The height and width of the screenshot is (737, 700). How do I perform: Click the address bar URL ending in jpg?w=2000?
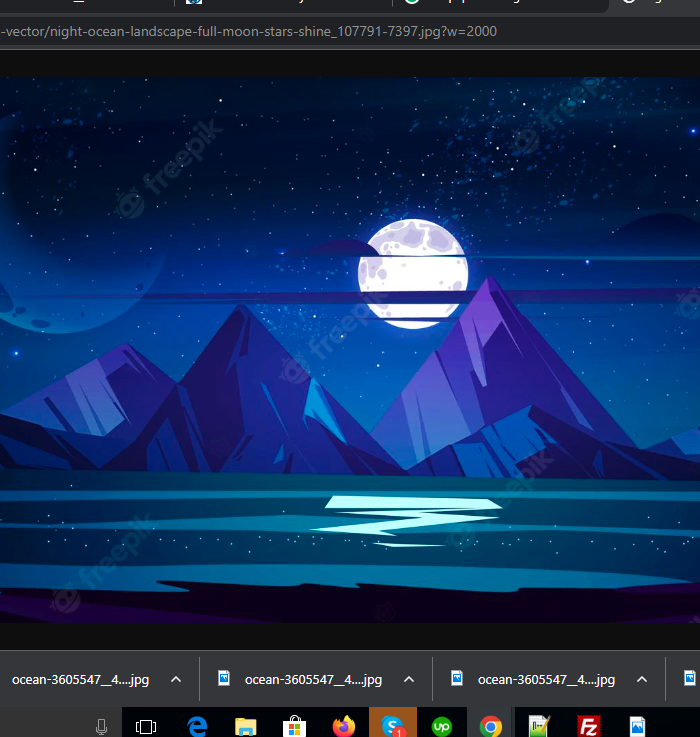point(249,31)
